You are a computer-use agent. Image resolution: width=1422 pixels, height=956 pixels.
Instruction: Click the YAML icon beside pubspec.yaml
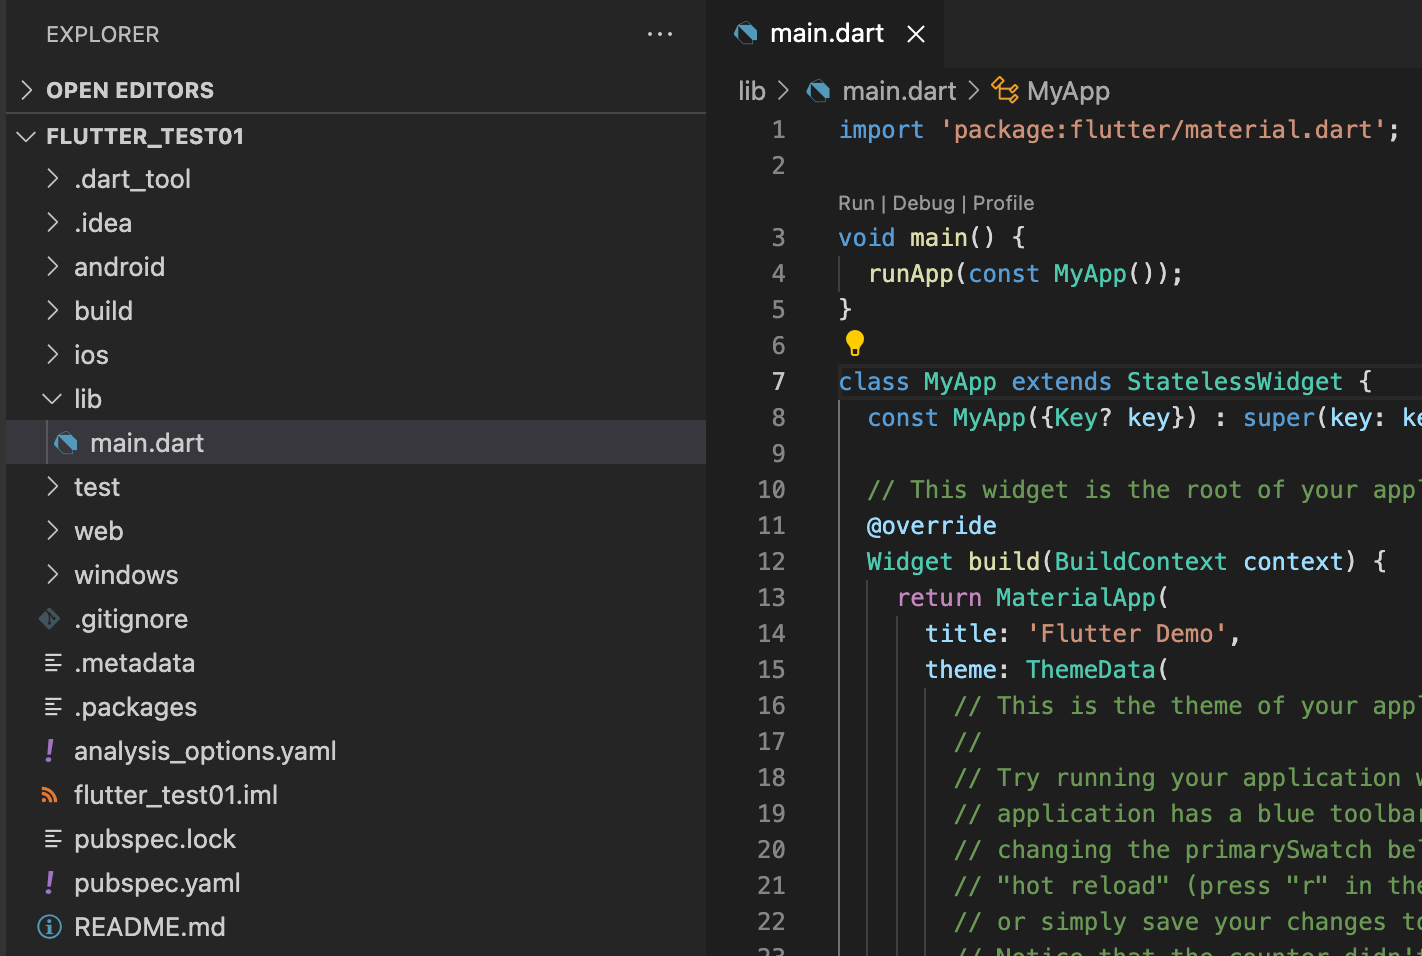pyautogui.click(x=50, y=883)
